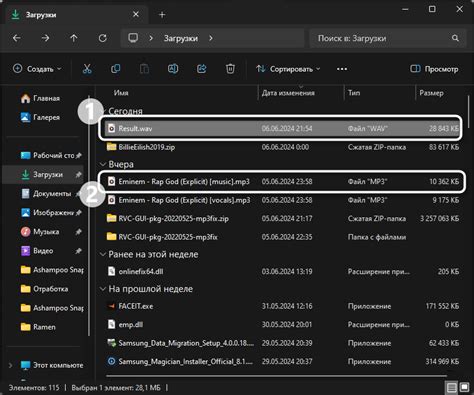Select Загрузки in the sidebar
This screenshot has width=474, height=395.
[x=43, y=175]
